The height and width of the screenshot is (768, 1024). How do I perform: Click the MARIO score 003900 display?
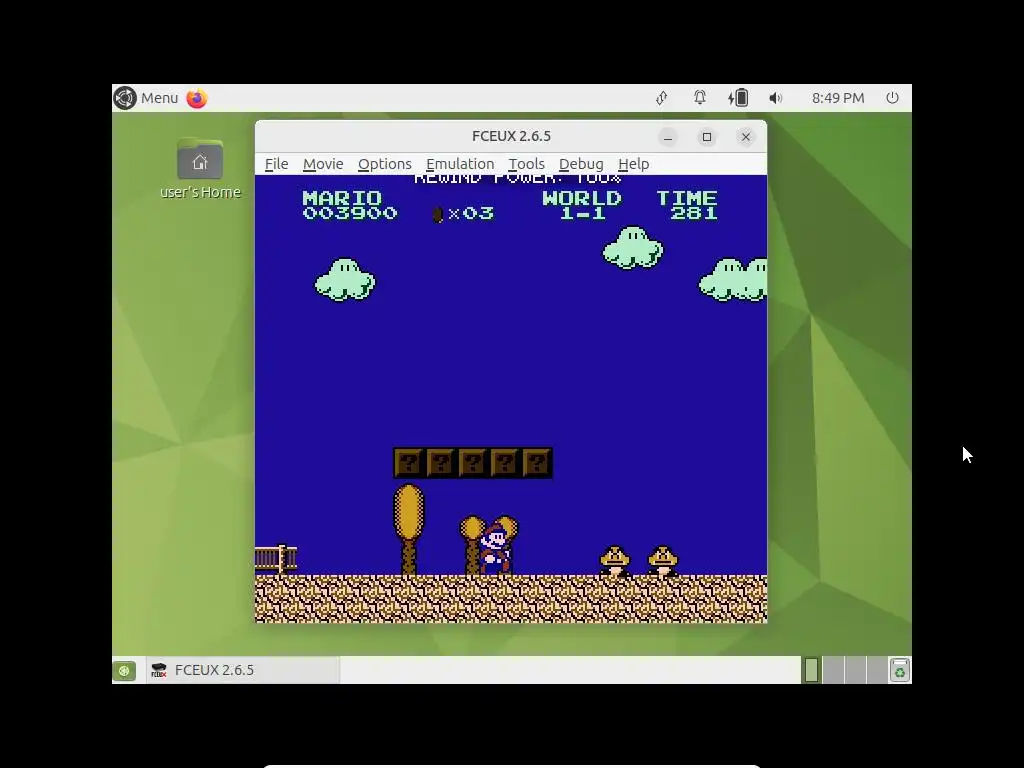pos(349,205)
